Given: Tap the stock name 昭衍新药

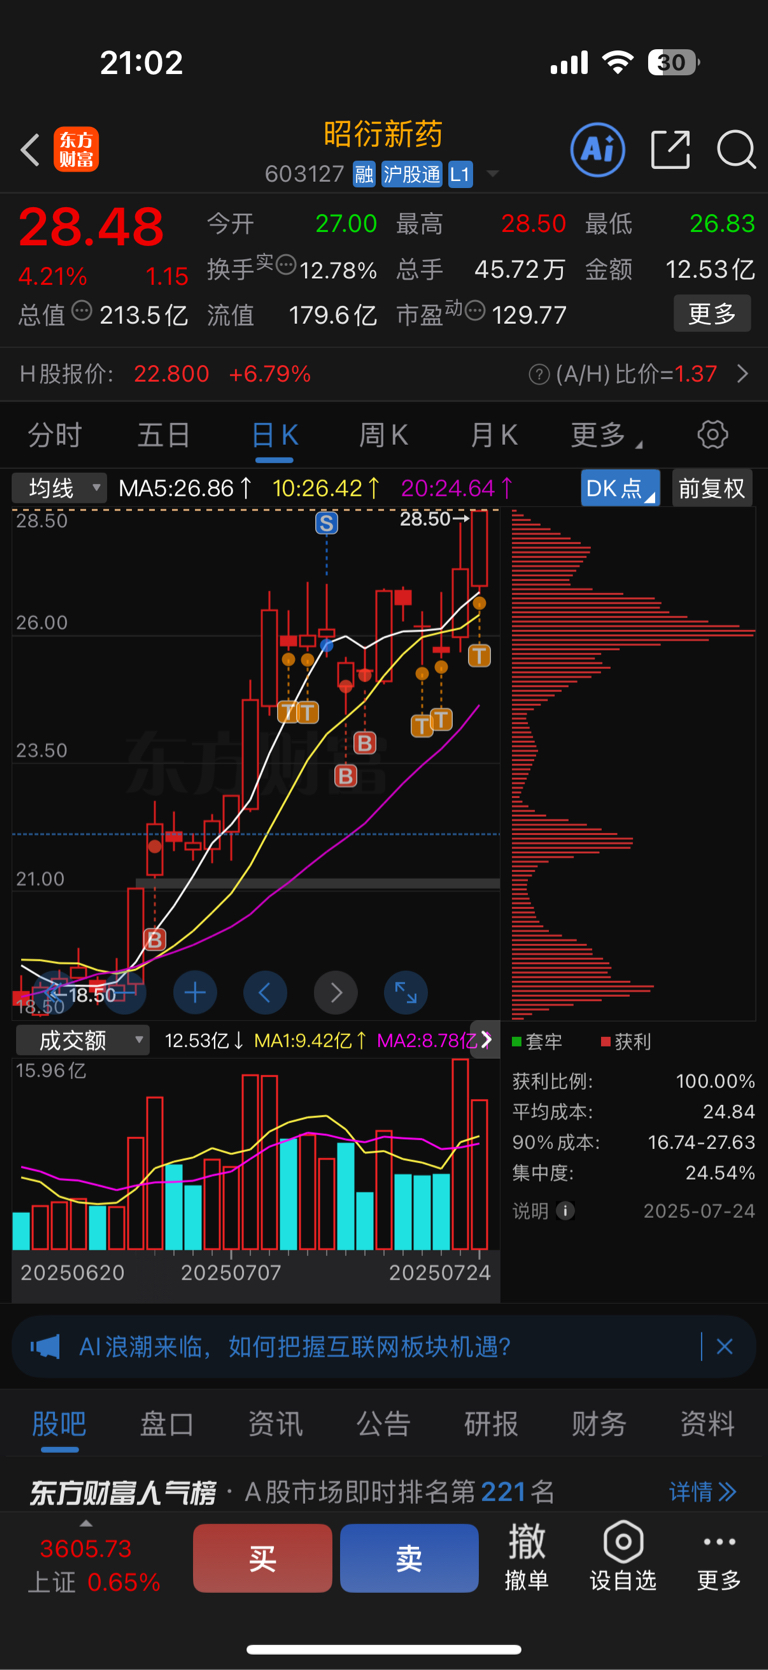Looking at the screenshot, I should (383, 134).
